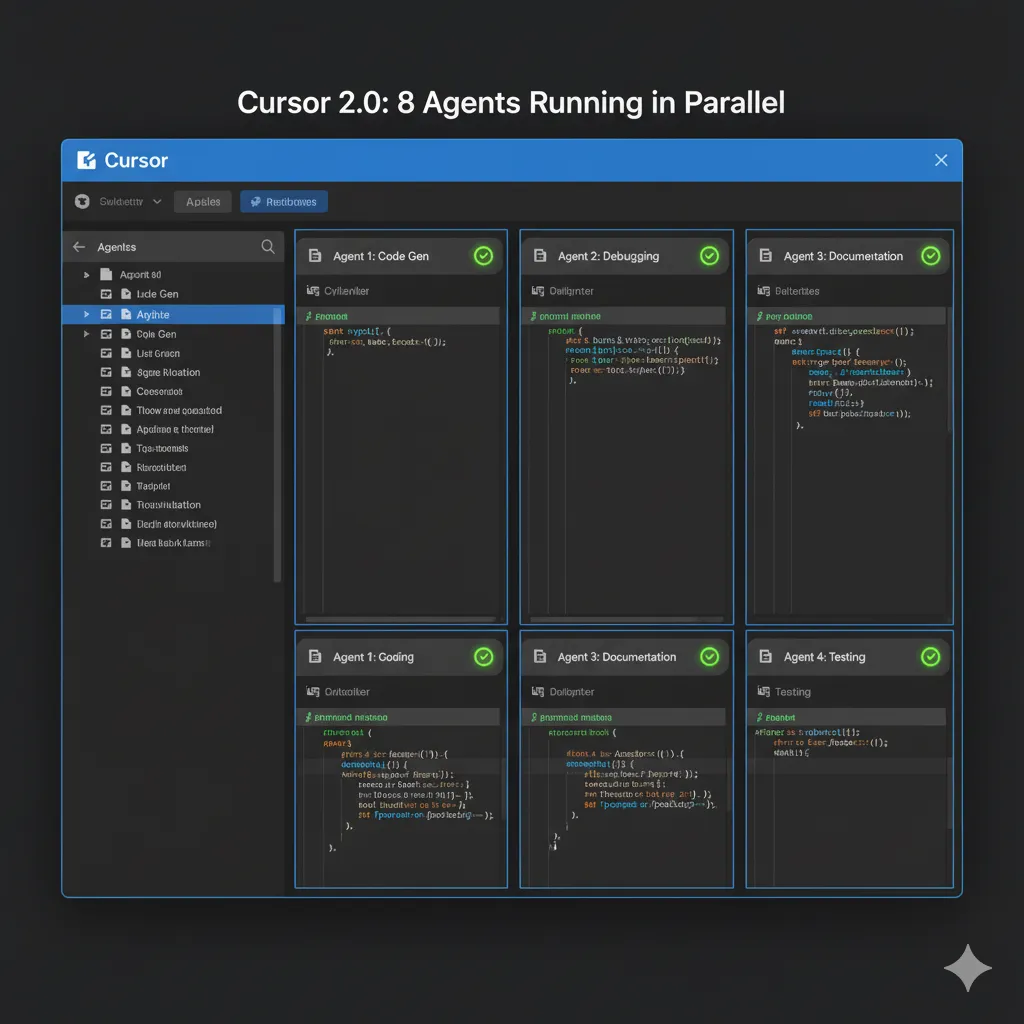Collapse the Aryihte tree entry

pos(86,314)
